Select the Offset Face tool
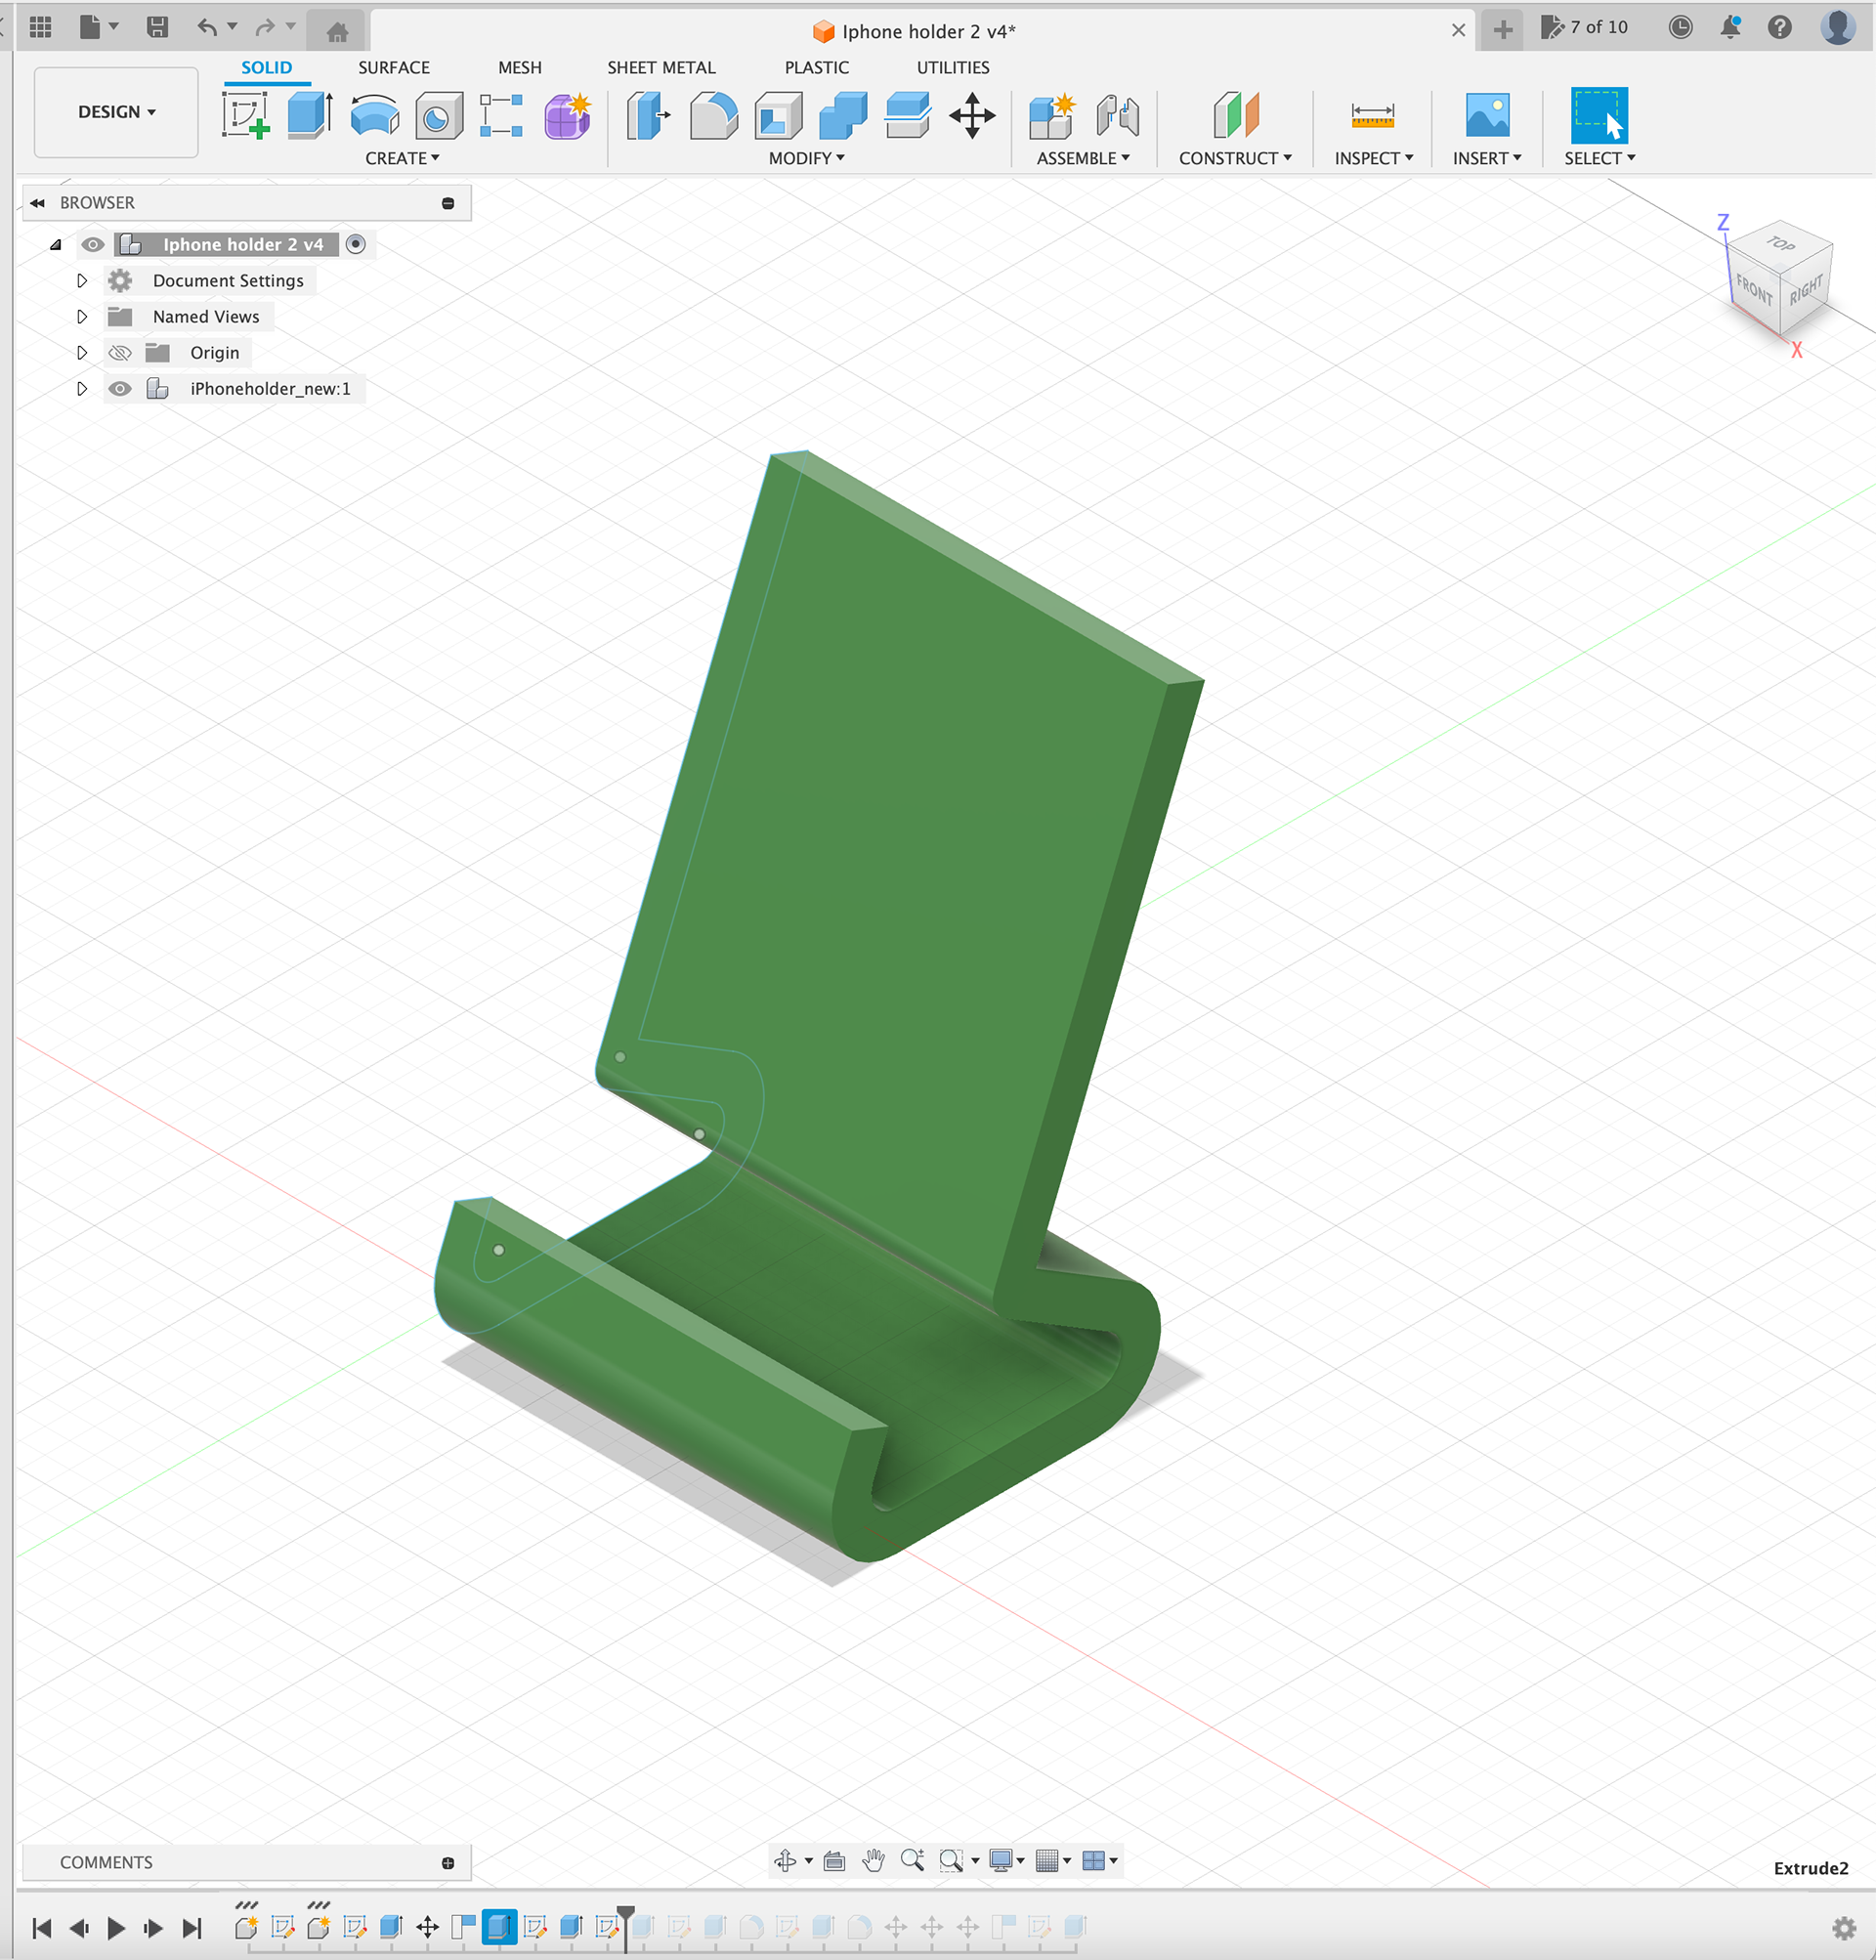The width and height of the screenshot is (1876, 1960). [908, 115]
